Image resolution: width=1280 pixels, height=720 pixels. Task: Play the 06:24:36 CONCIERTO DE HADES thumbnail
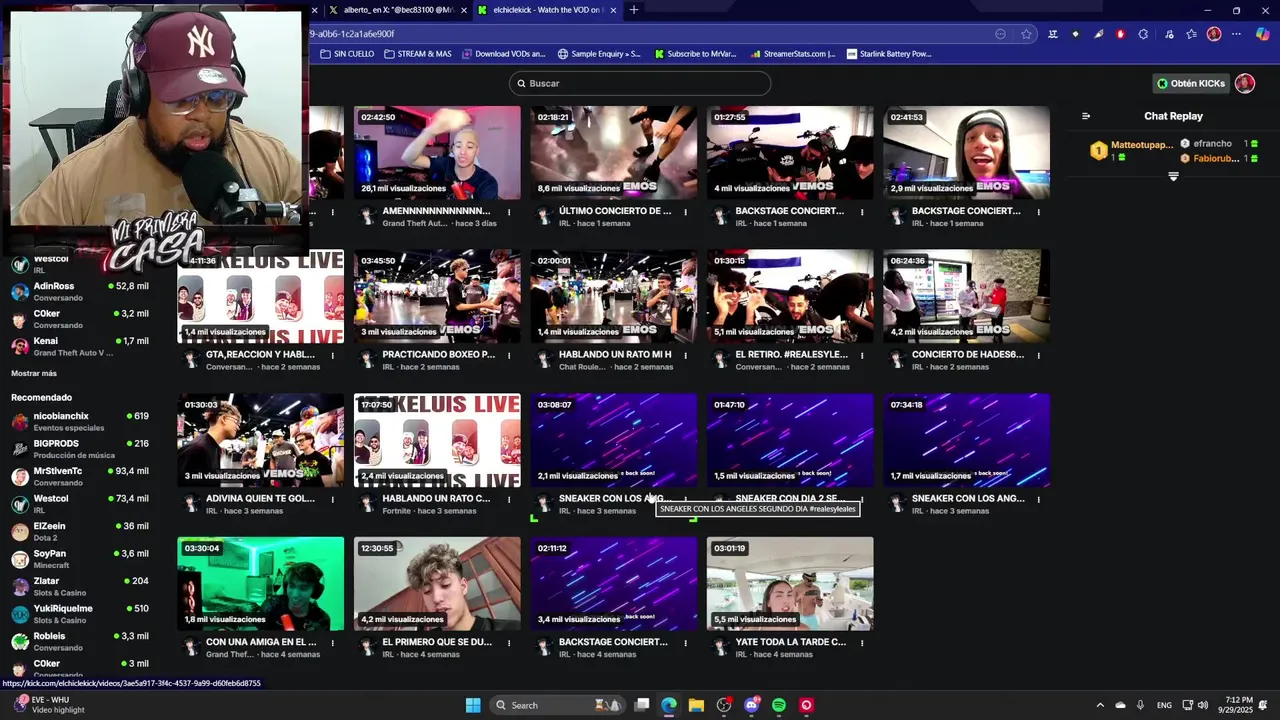[966, 296]
